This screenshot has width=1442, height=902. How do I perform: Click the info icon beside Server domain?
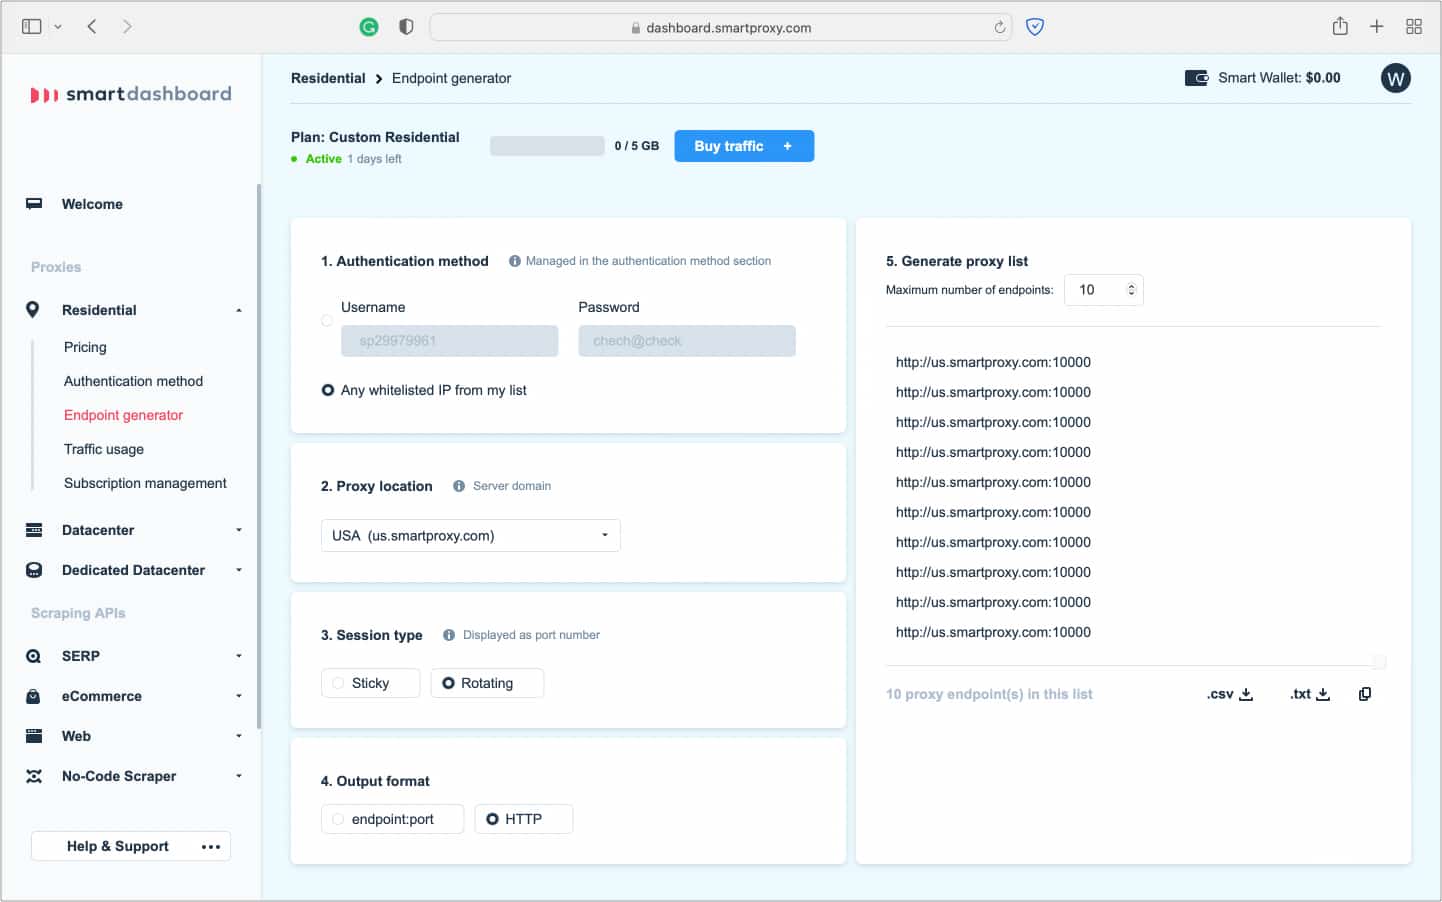(x=459, y=486)
